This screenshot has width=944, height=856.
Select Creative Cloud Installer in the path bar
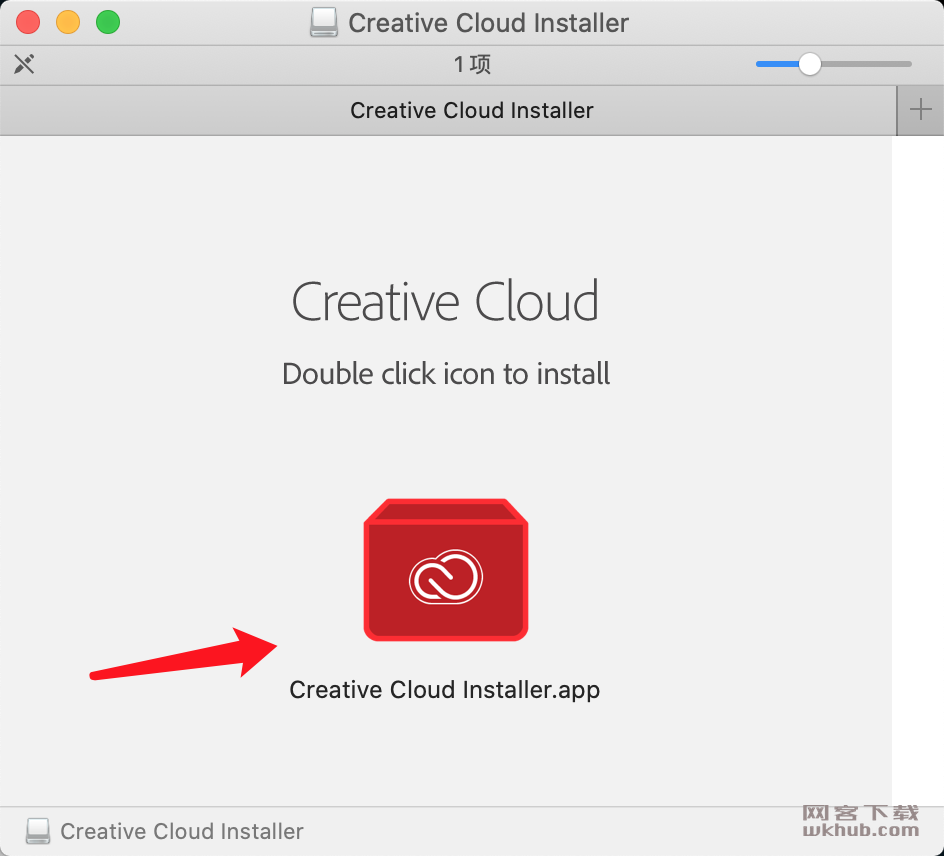click(x=182, y=831)
